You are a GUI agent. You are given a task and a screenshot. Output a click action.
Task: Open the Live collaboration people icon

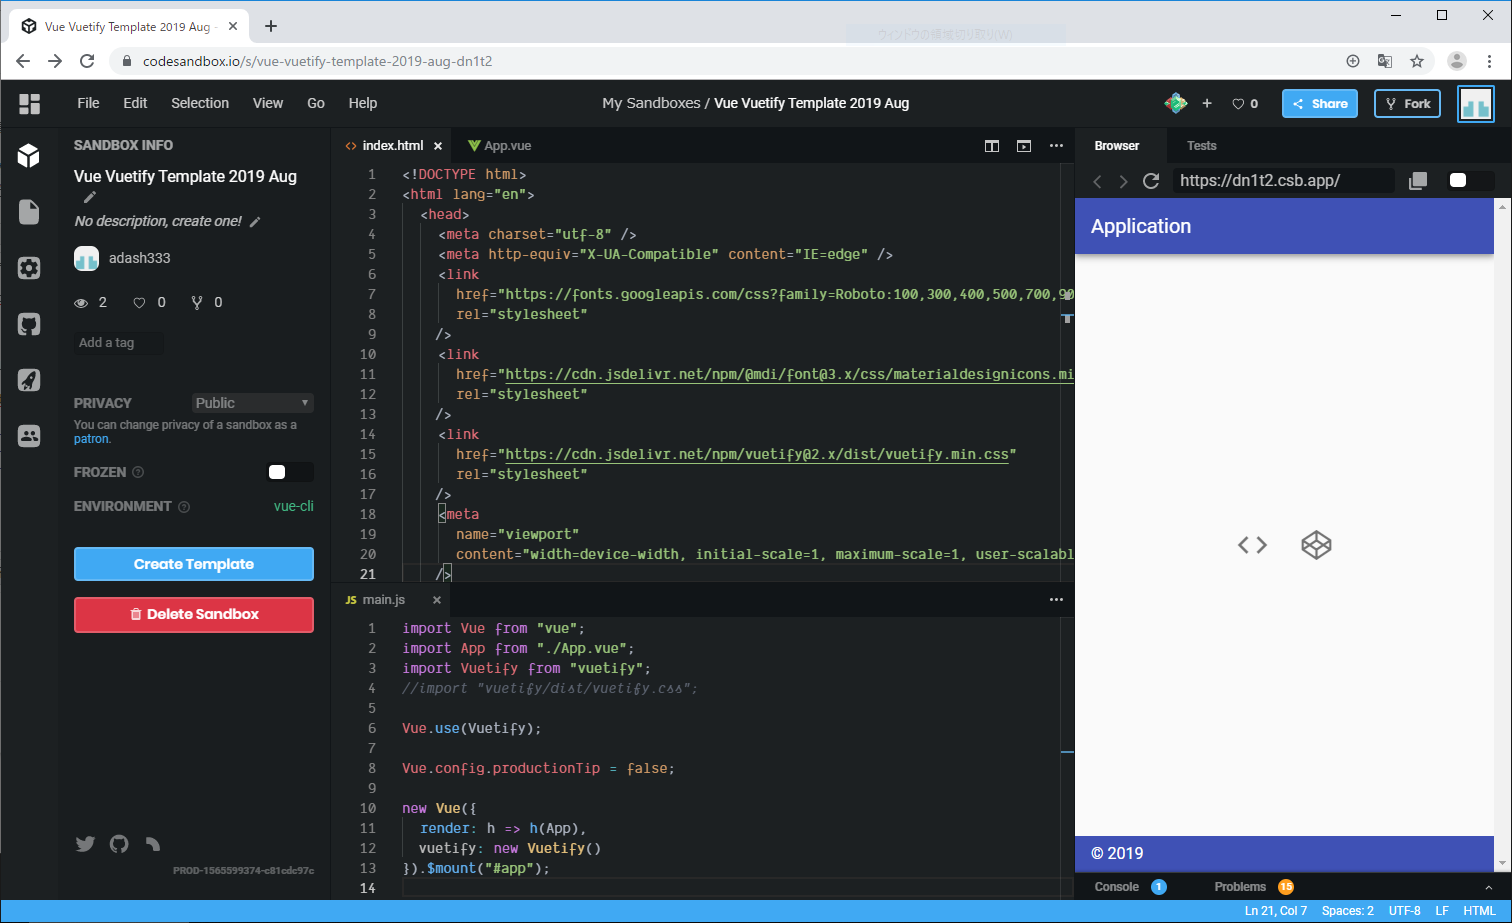point(29,436)
